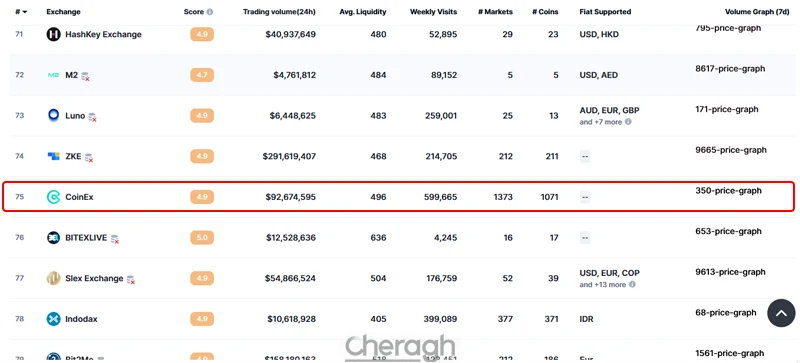Click the info icon next to Score header
Screen dimensions: 800x363
pos(210,12)
